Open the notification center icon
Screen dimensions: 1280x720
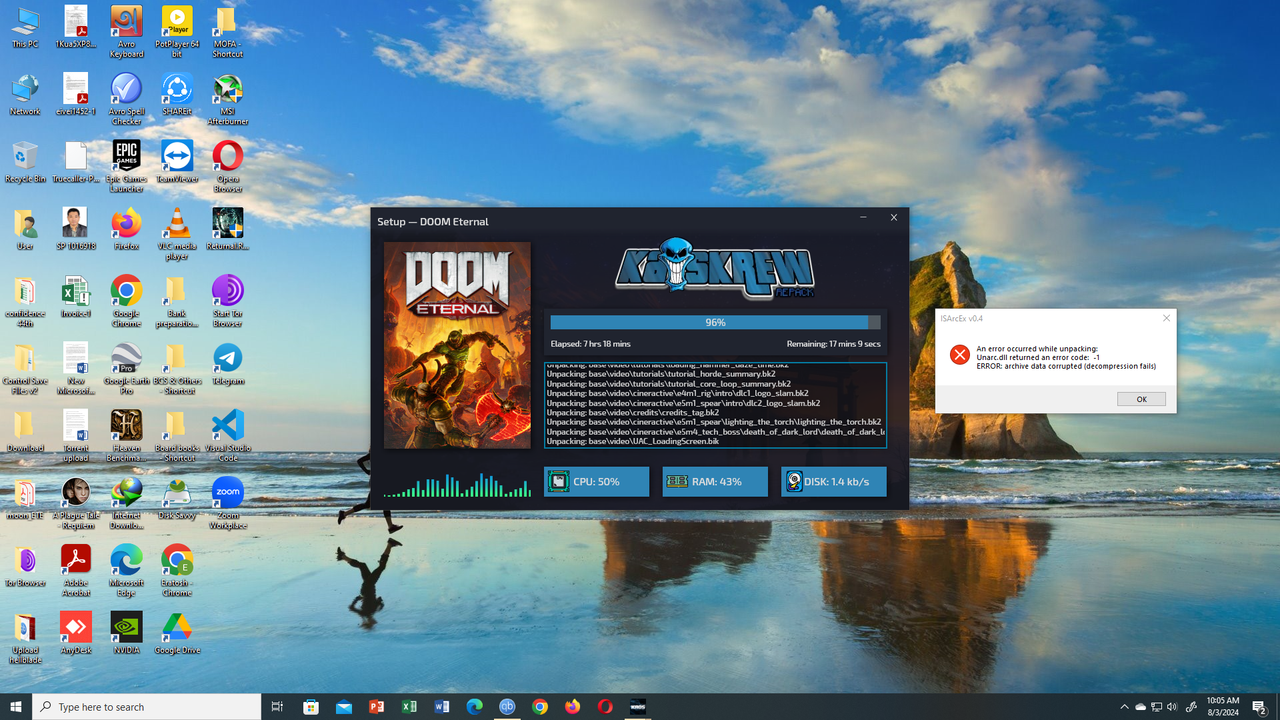tap(1259, 707)
